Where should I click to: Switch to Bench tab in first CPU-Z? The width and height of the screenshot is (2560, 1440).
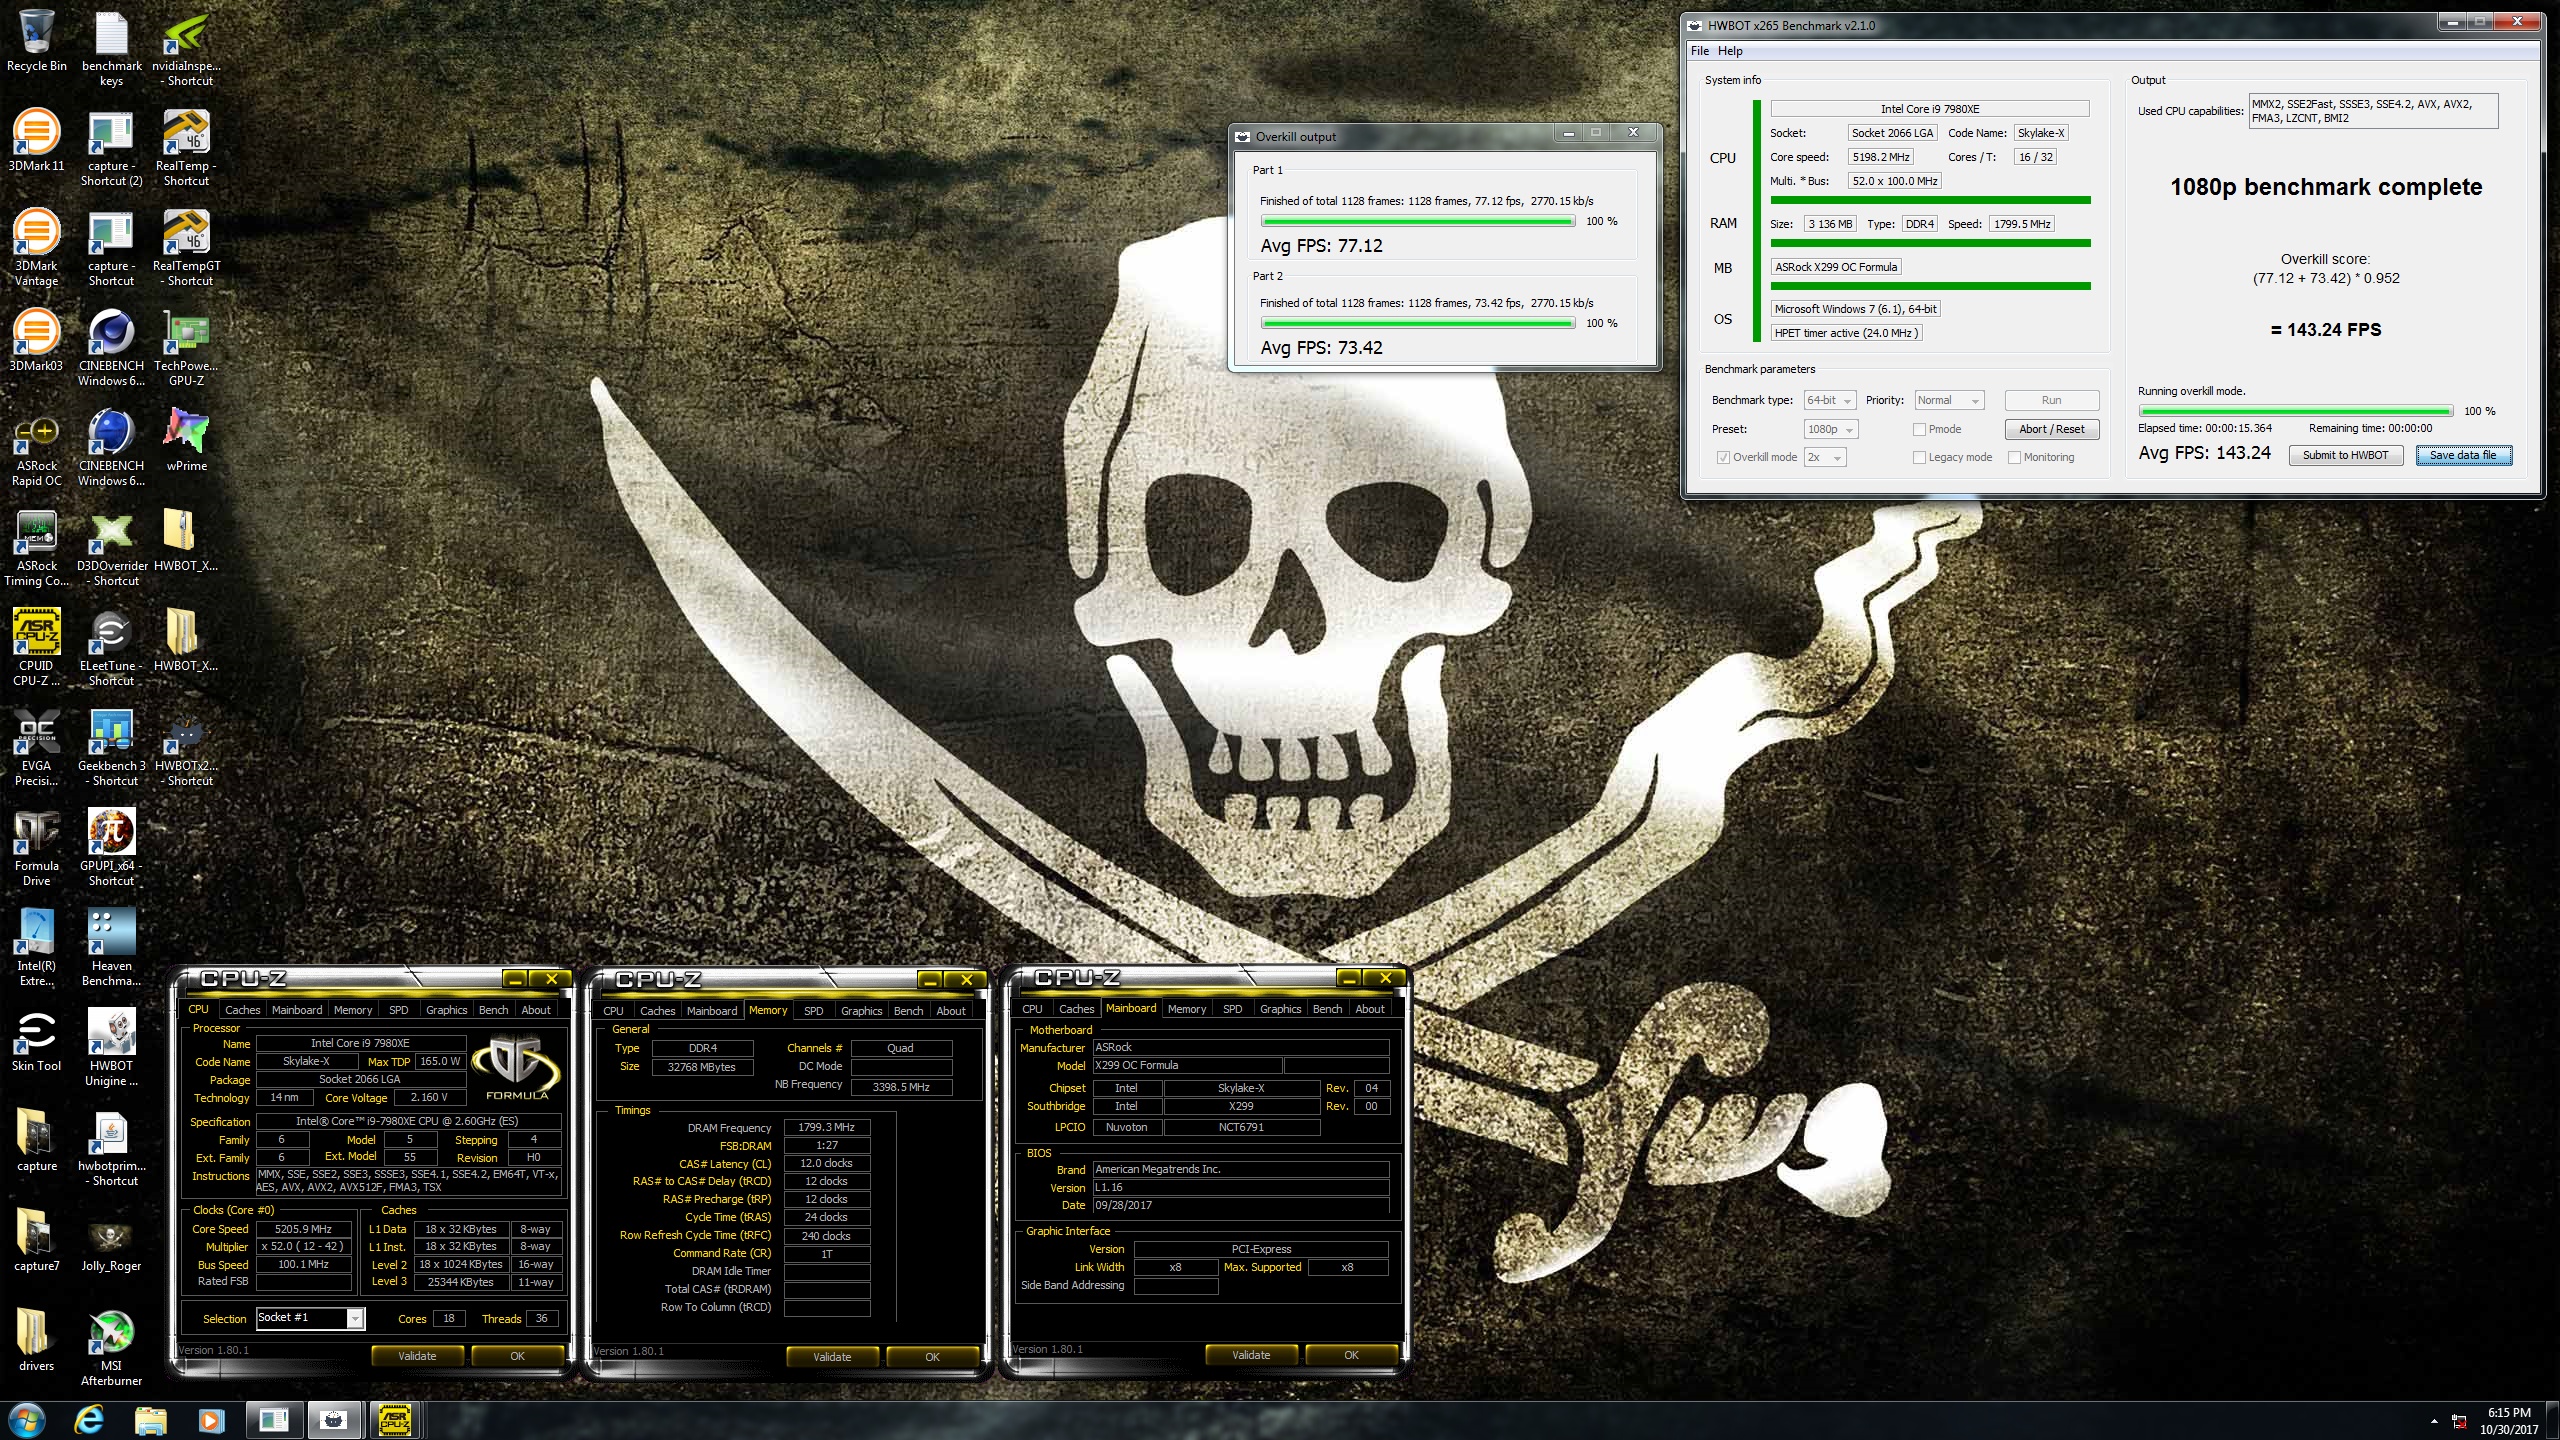493,1010
